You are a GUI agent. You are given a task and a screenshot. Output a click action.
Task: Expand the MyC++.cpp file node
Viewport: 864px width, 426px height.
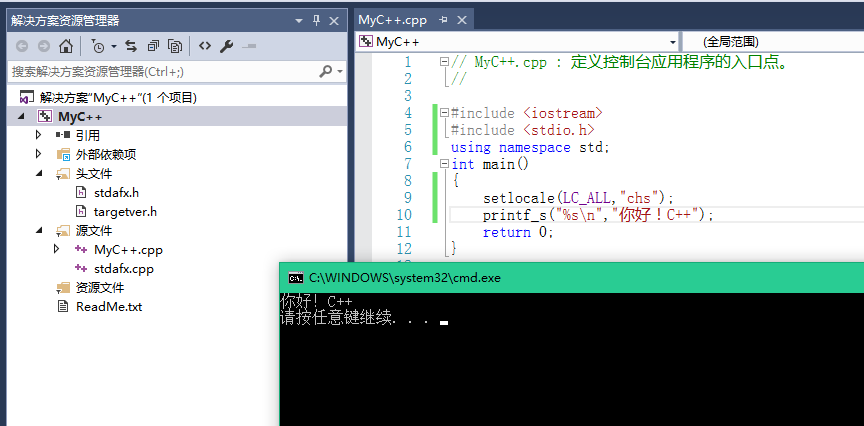point(56,249)
